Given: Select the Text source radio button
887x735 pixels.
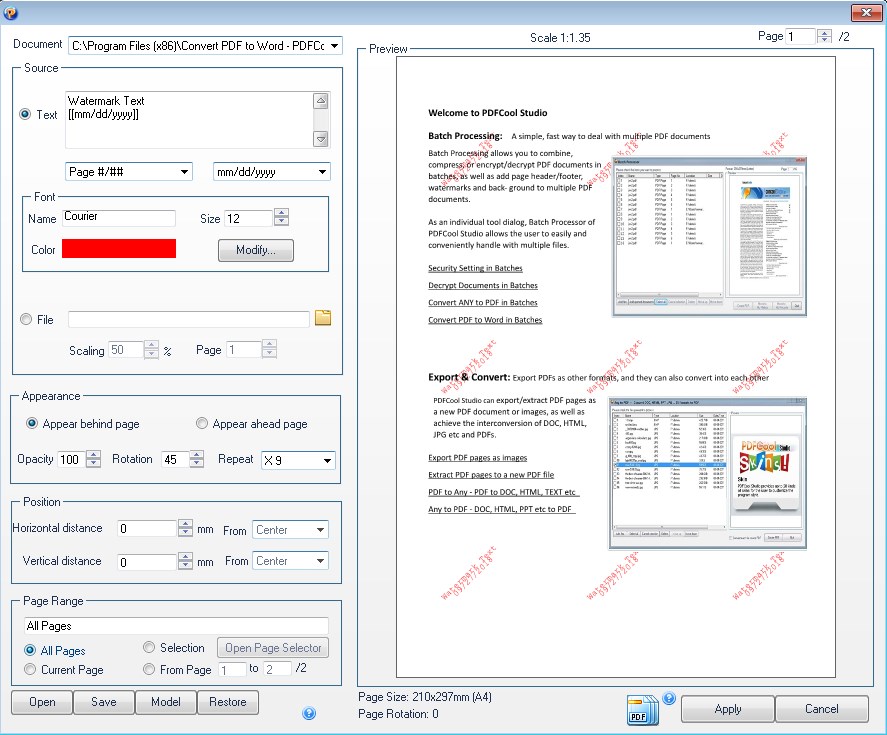Looking at the screenshot, I should 25,114.
